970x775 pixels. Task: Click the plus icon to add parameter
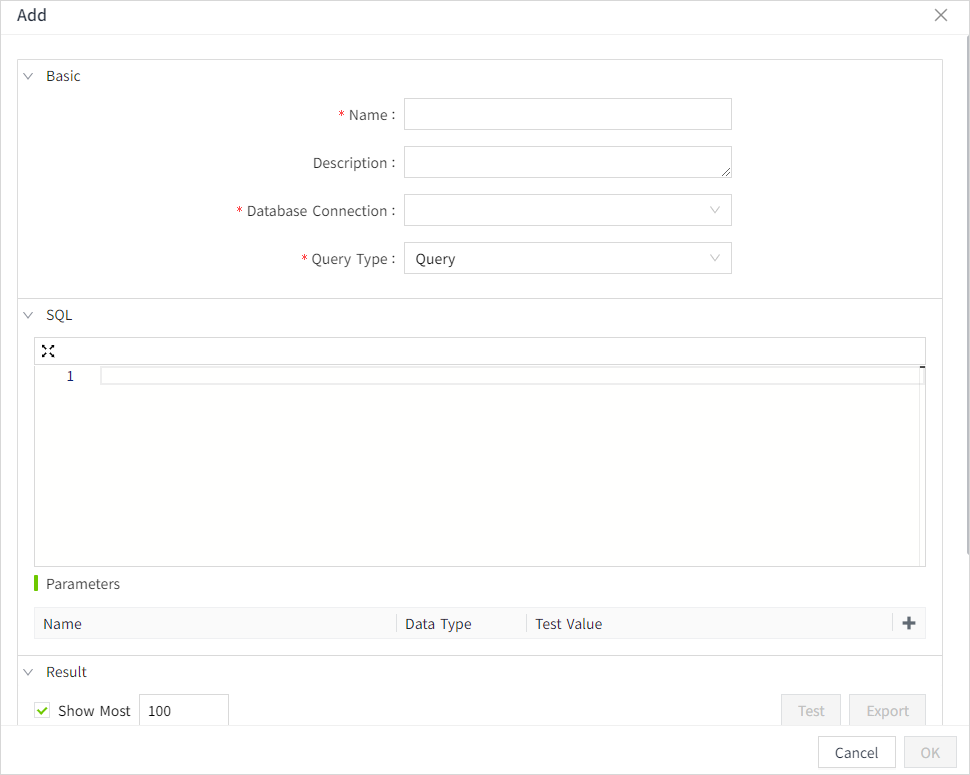908,623
